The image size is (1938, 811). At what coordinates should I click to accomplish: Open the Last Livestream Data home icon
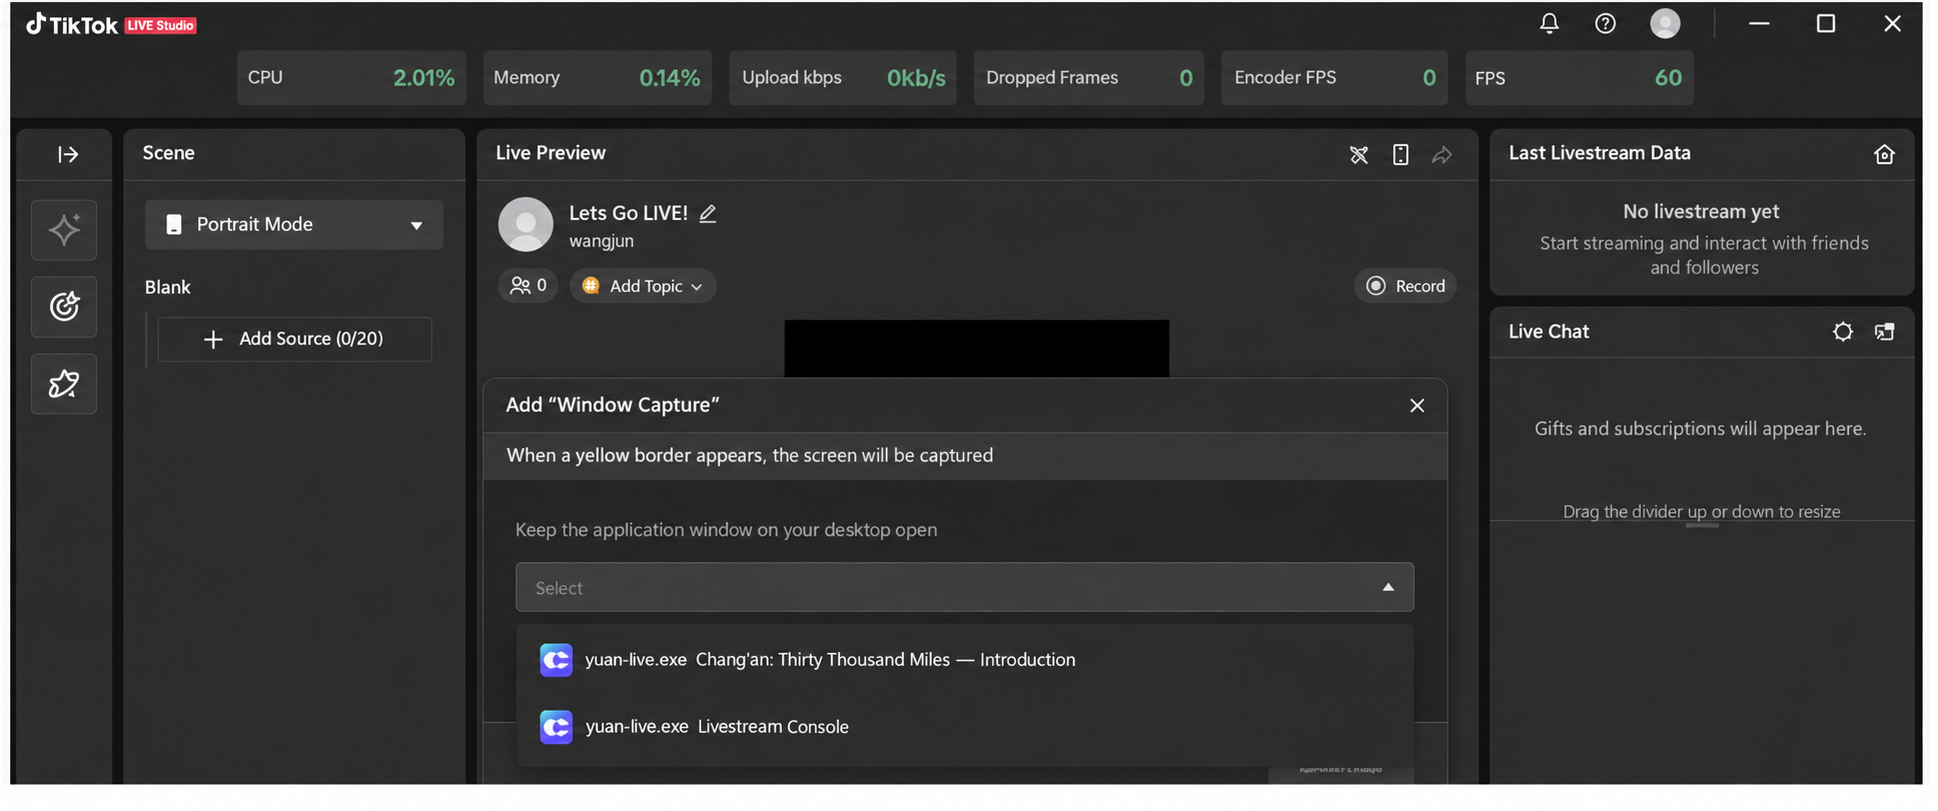click(1885, 154)
